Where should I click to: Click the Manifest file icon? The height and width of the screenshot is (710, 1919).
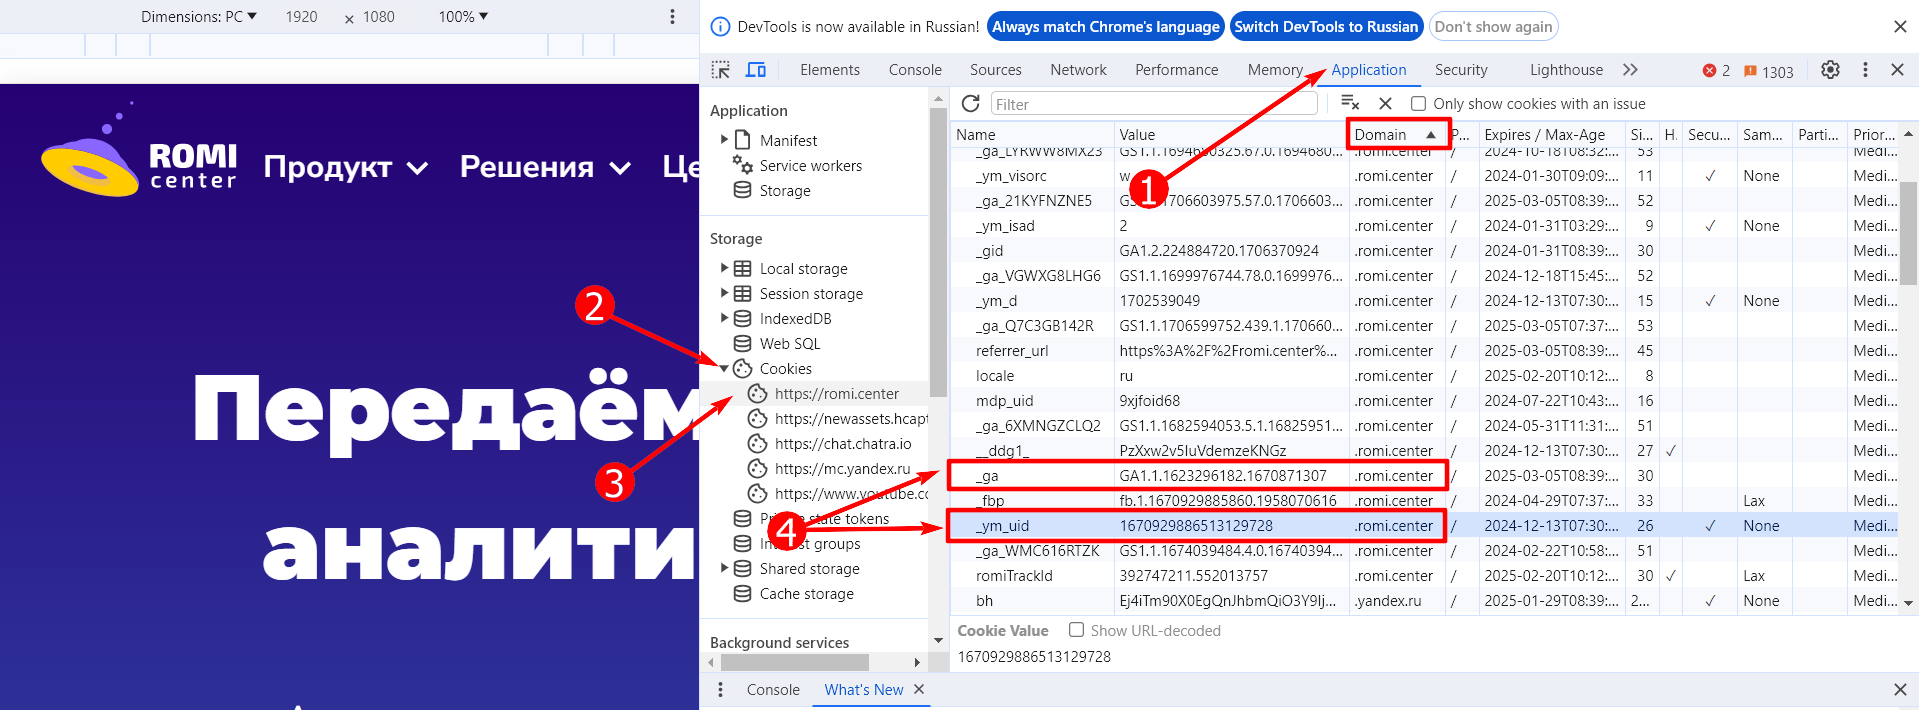pos(742,140)
